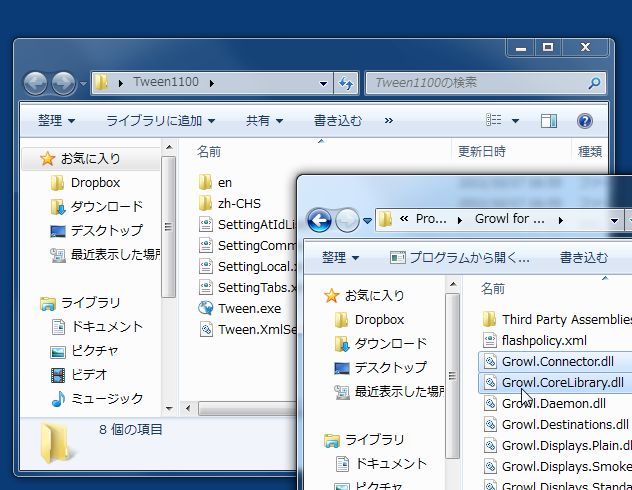Open 最近表示した場所 in the Tween1100 sidebar
The image size is (632, 490).
(105, 254)
